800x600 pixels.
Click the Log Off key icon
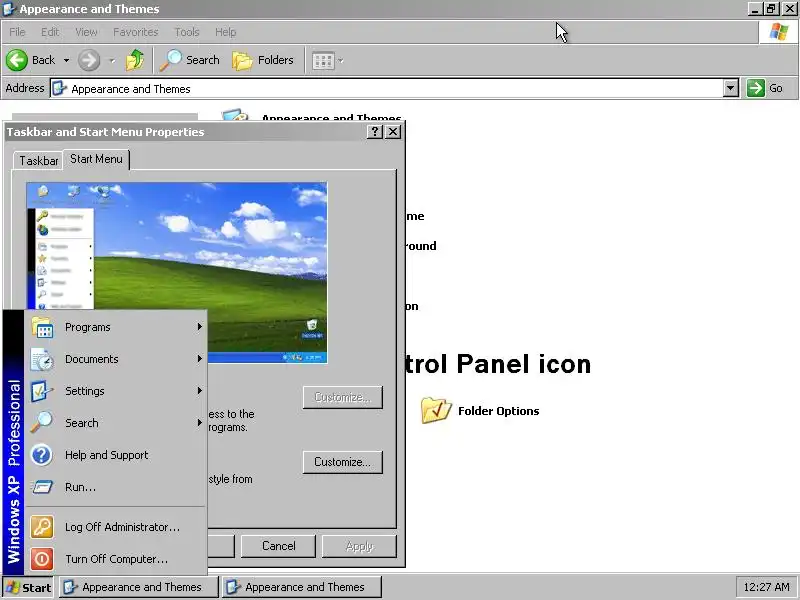point(42,527)
